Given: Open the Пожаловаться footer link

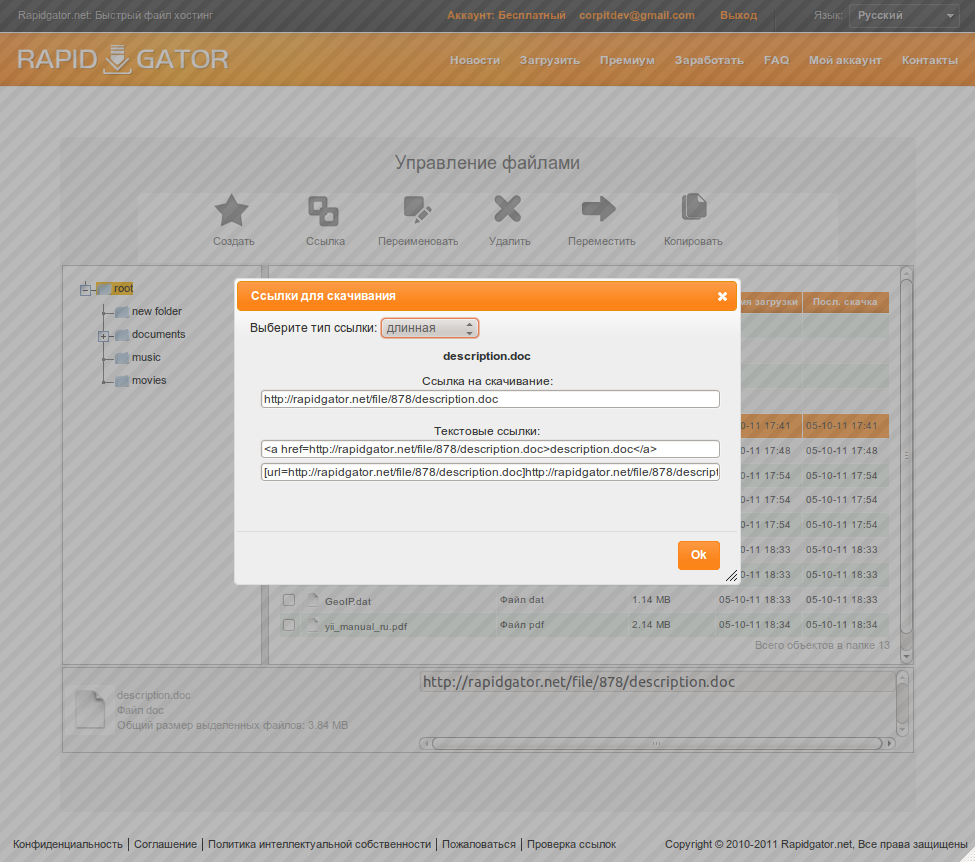Looking at the screenshot, I should [479, 844].
